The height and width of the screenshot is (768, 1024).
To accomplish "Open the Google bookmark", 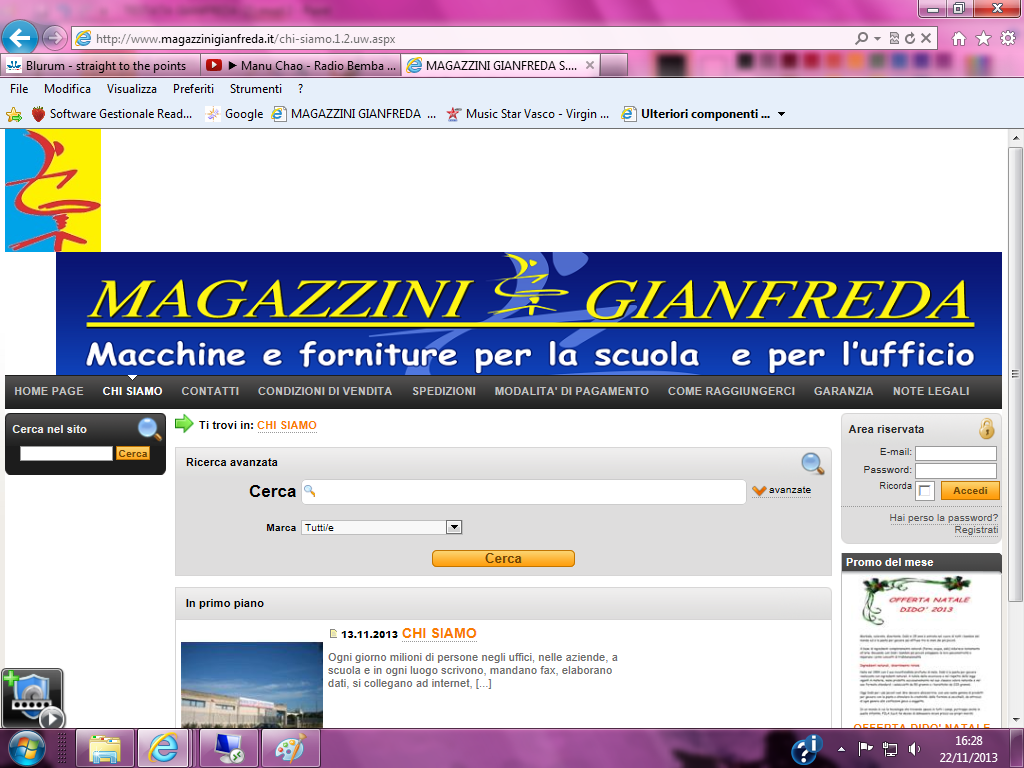I will [234, 114].
